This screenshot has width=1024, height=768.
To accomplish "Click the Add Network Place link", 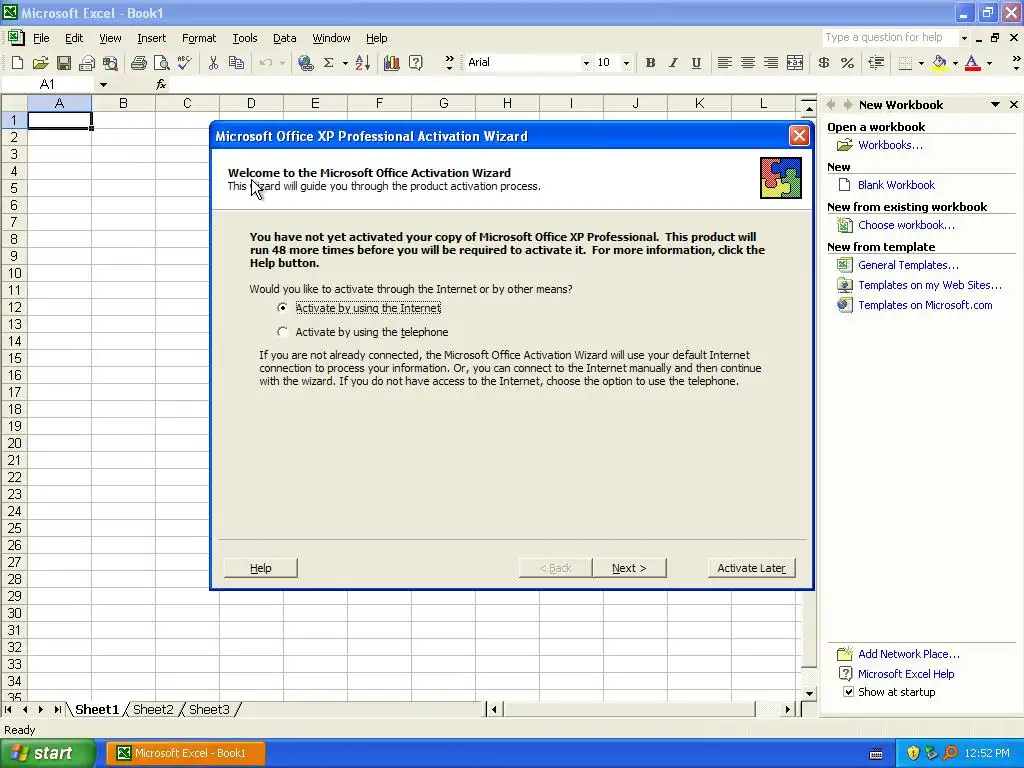I will (908, 654).
